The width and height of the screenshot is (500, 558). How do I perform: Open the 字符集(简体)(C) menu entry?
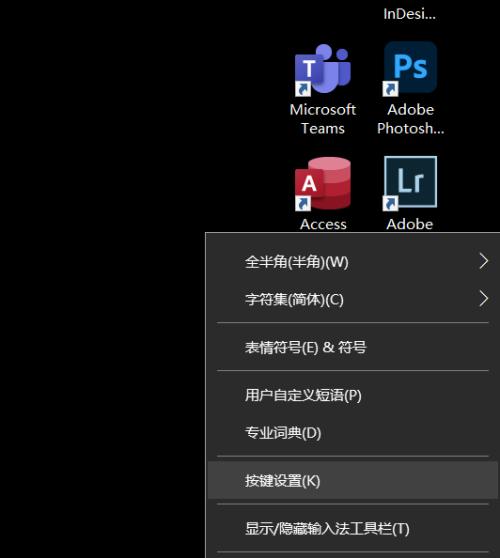click(x=353, y=299)
